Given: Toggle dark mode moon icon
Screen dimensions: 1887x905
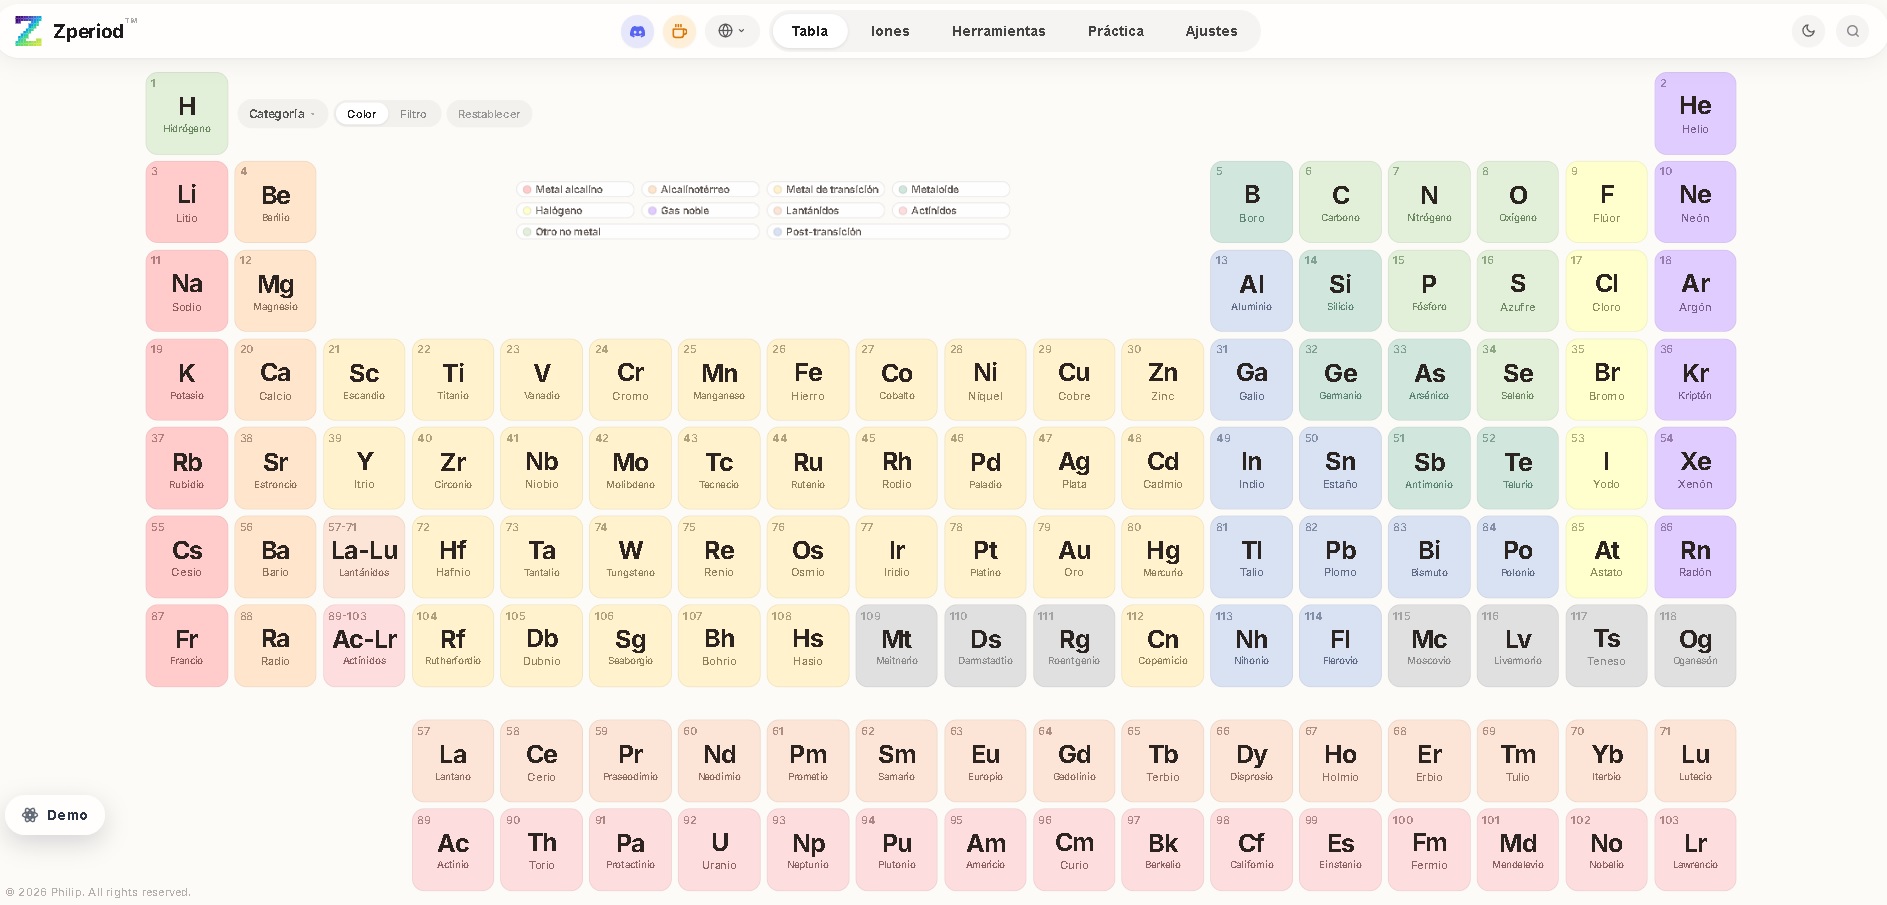Looking at the screenshot, I should click(1808, 31).
